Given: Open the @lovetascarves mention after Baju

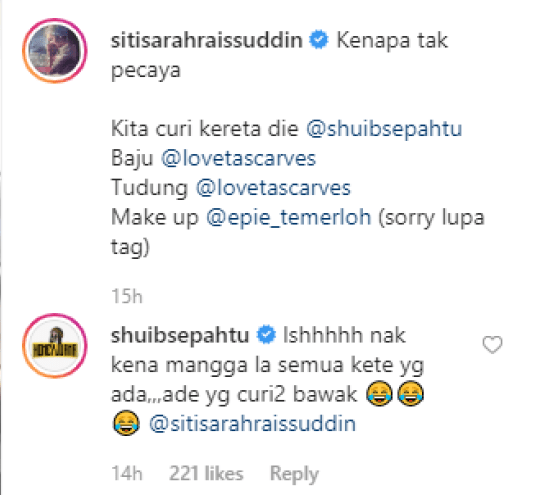Looking at the screenshot, I should pos(238,159).
